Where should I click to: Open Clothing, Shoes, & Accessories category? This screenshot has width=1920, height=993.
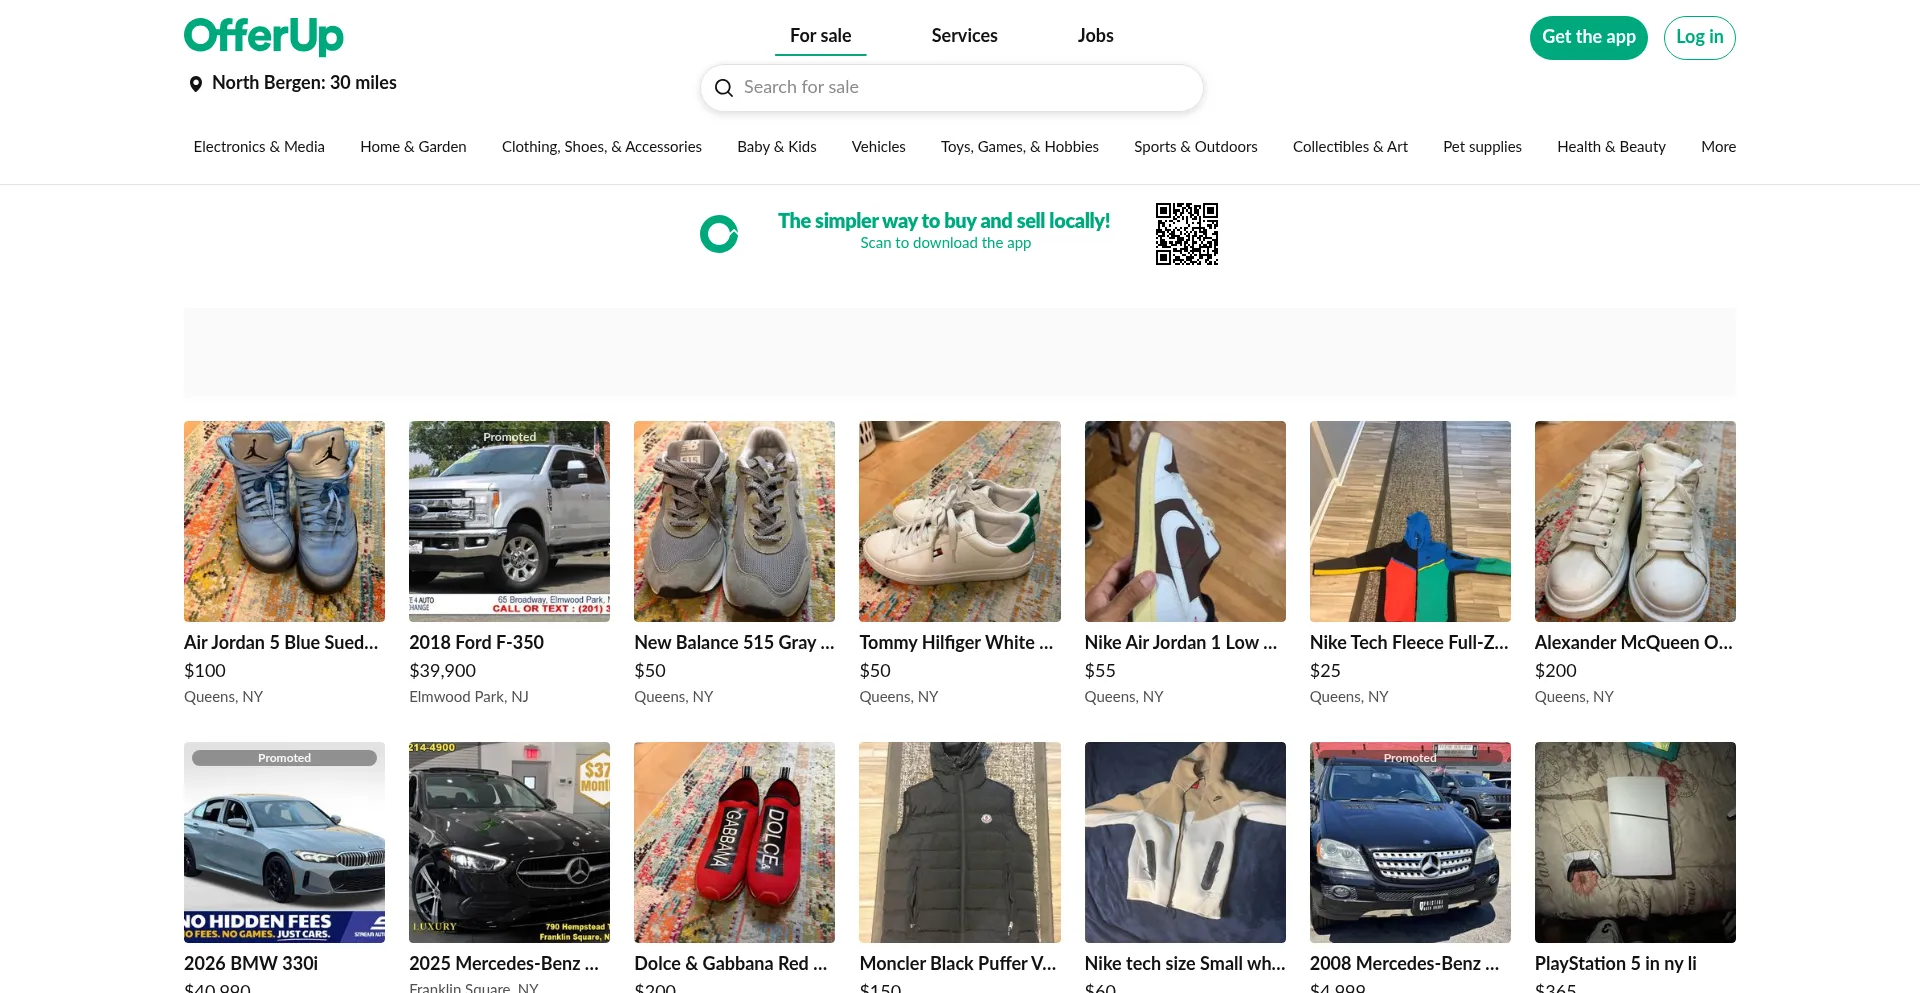pos(602,147)
